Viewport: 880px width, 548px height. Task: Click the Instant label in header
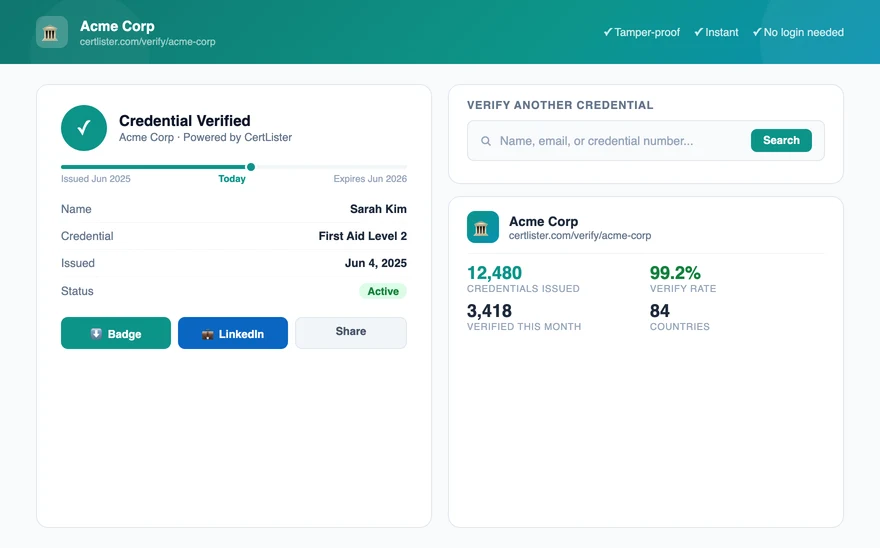[716, 33]
